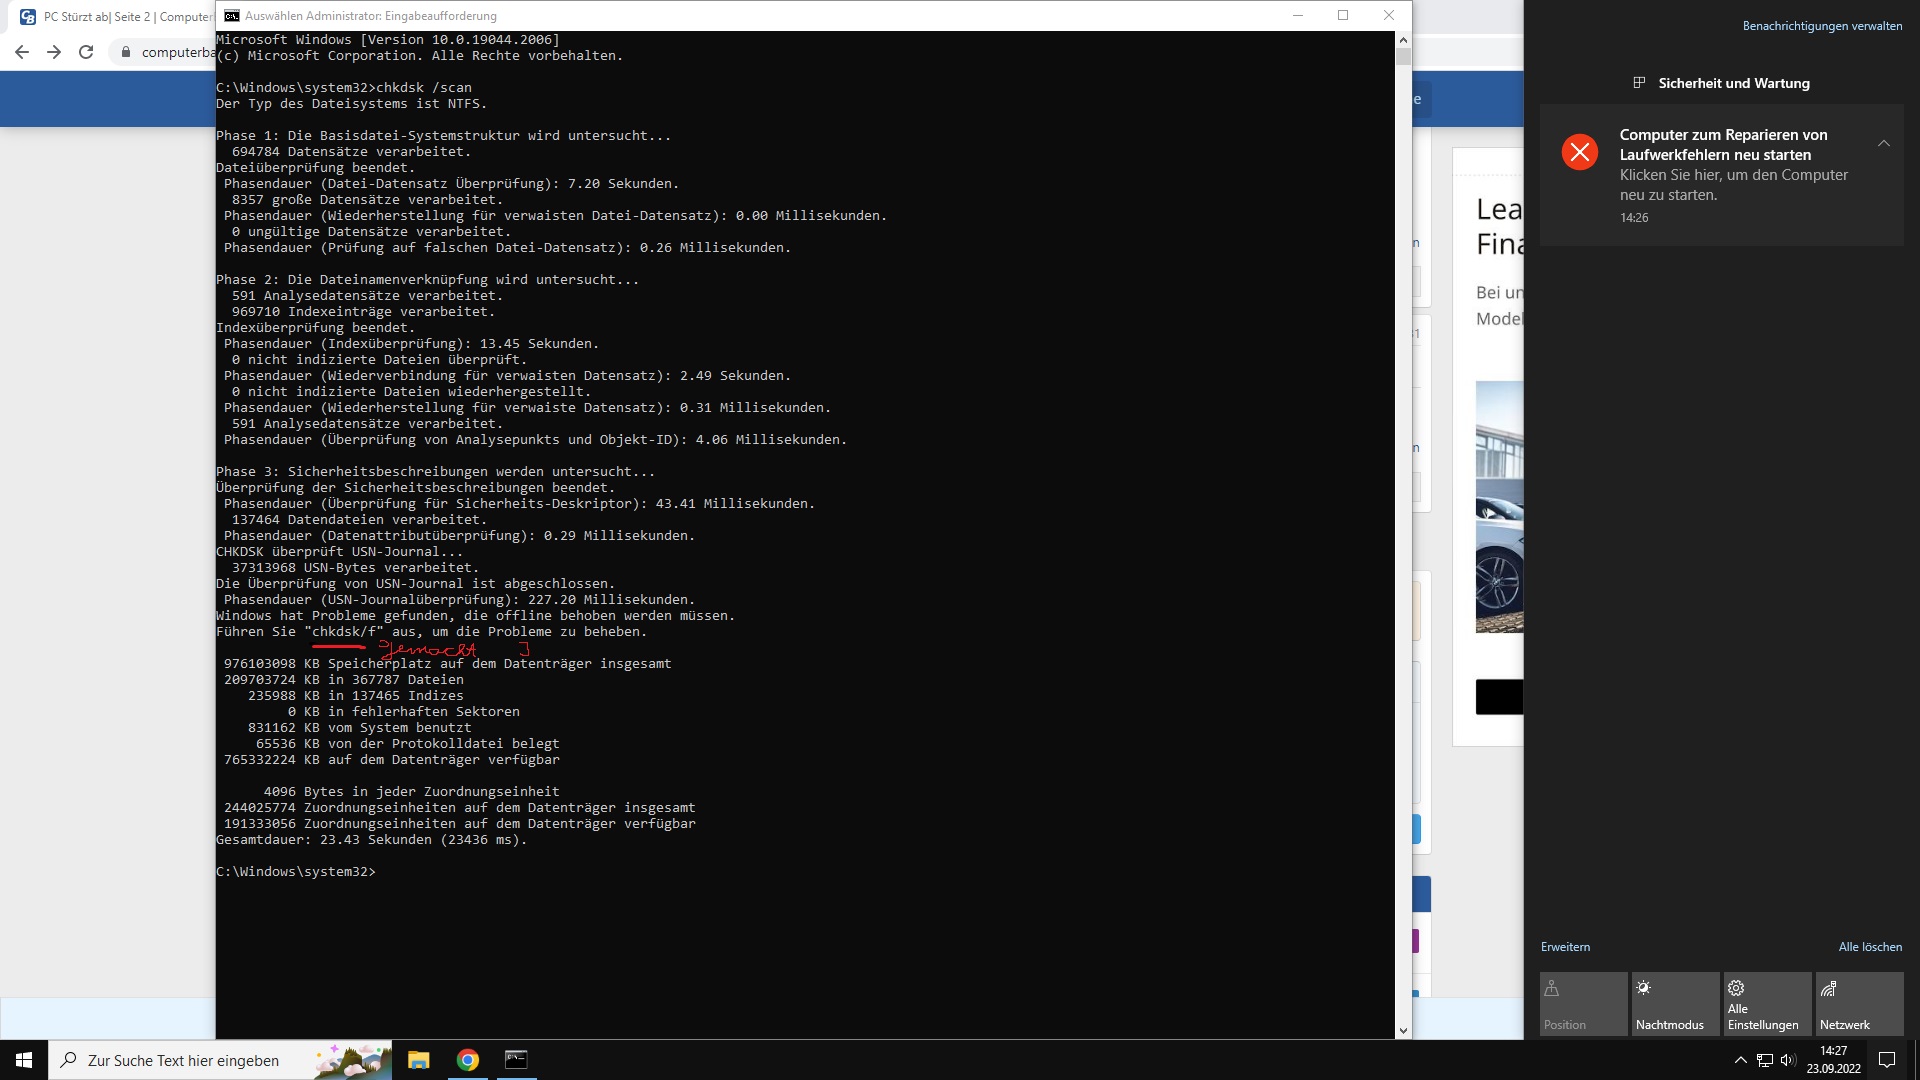Toggle the Position quick action tile
The width and height of the screenshot is (1920, 1080).
(1583, 1004)
